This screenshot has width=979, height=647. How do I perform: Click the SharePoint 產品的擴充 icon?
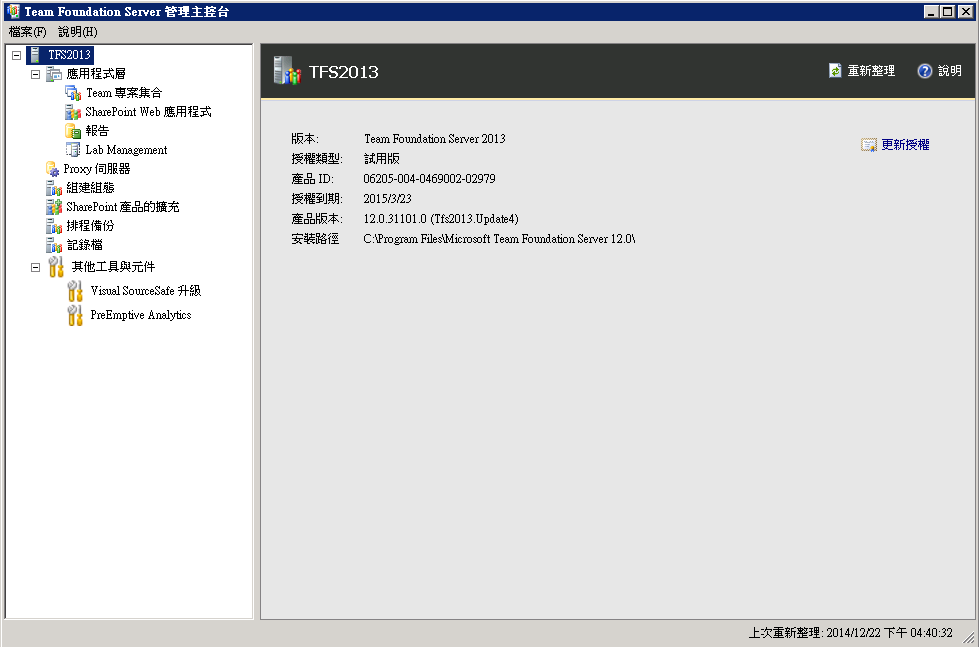point(54,207)
